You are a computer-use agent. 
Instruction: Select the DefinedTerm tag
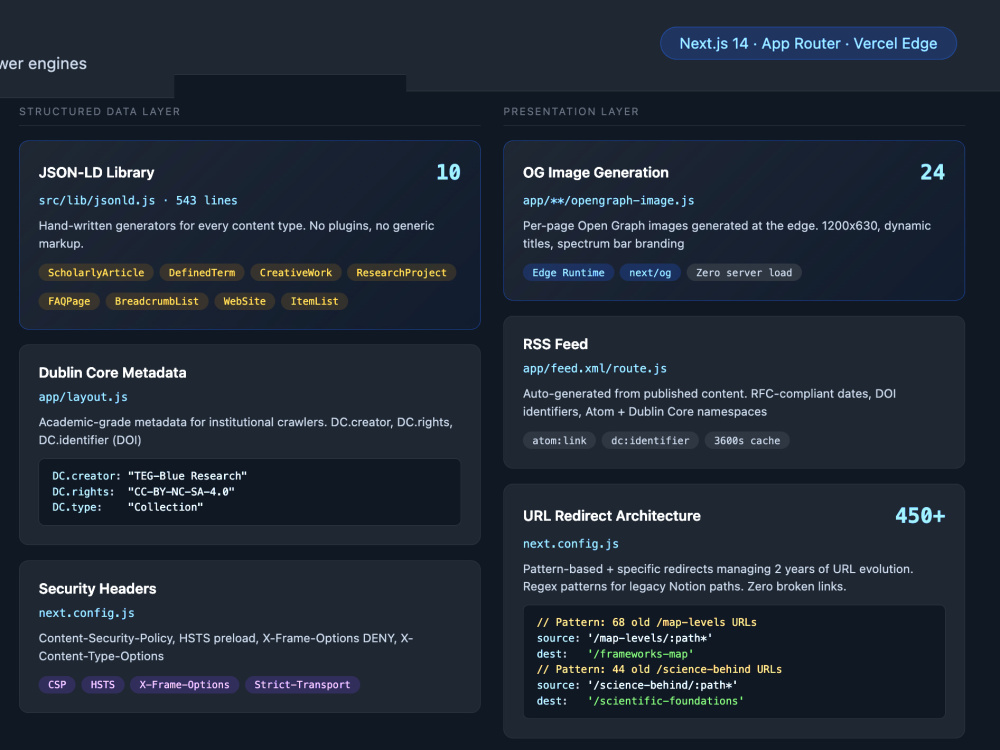point(202,272)
